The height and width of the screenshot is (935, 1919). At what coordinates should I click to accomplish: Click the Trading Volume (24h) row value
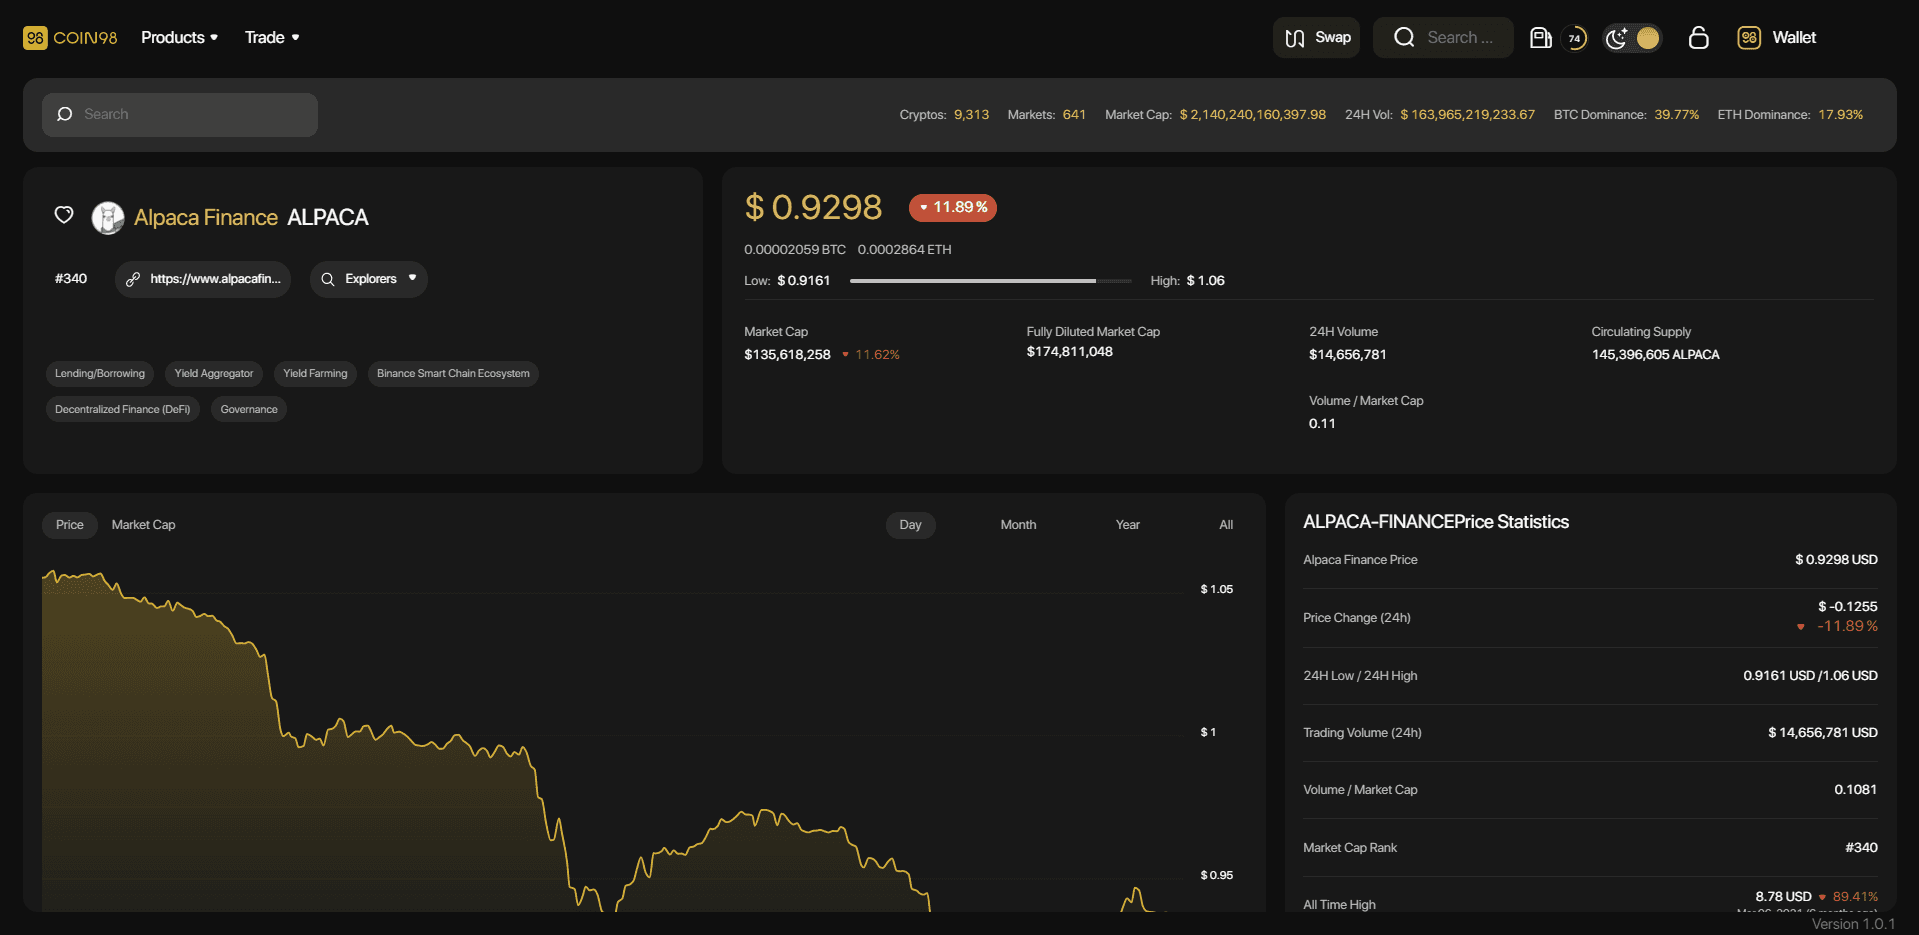click(1822, 733)
